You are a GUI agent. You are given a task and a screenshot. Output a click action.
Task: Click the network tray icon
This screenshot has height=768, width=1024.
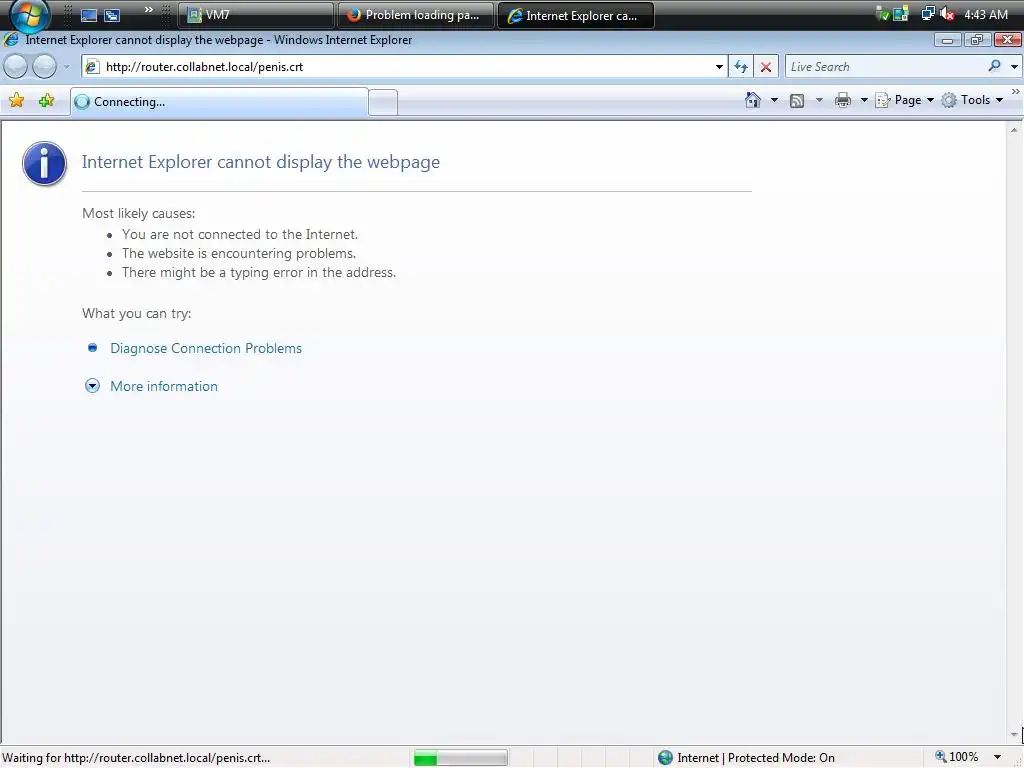[928, 14]
